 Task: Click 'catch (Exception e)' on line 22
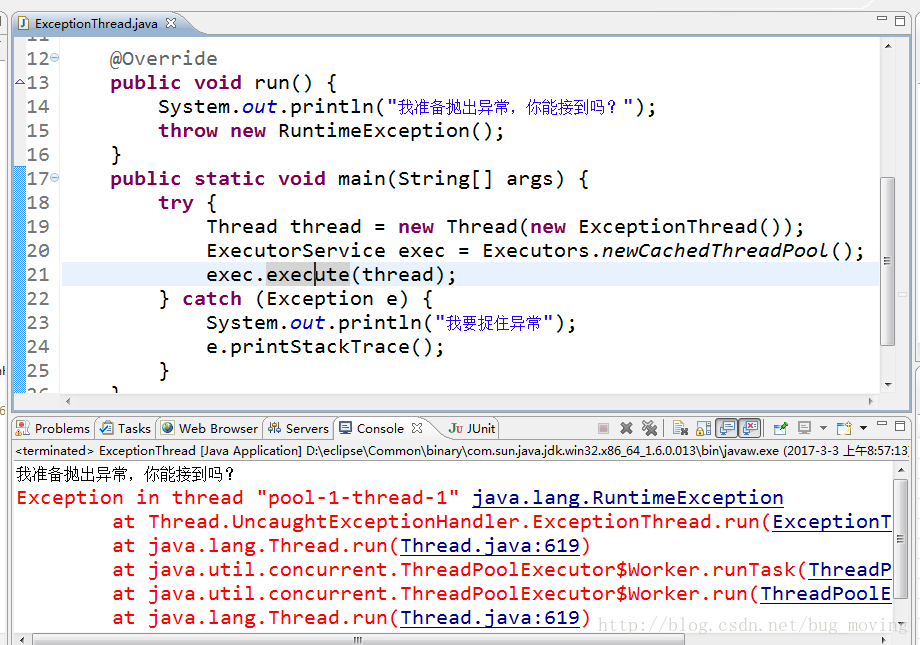click(296, 299)
